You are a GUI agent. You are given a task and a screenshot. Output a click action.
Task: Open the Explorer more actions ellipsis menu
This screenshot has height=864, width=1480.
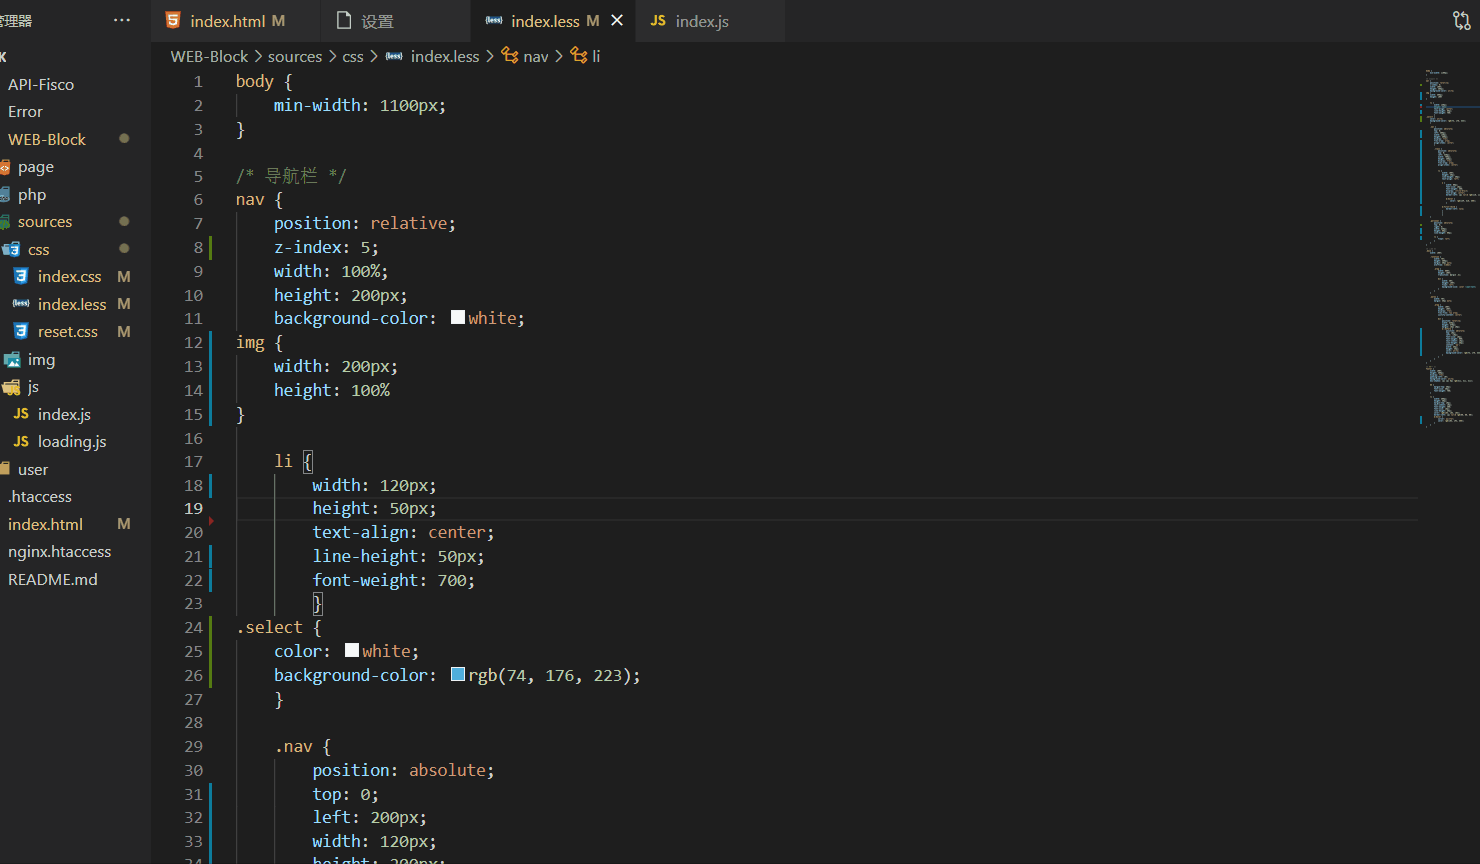(122, 20)
